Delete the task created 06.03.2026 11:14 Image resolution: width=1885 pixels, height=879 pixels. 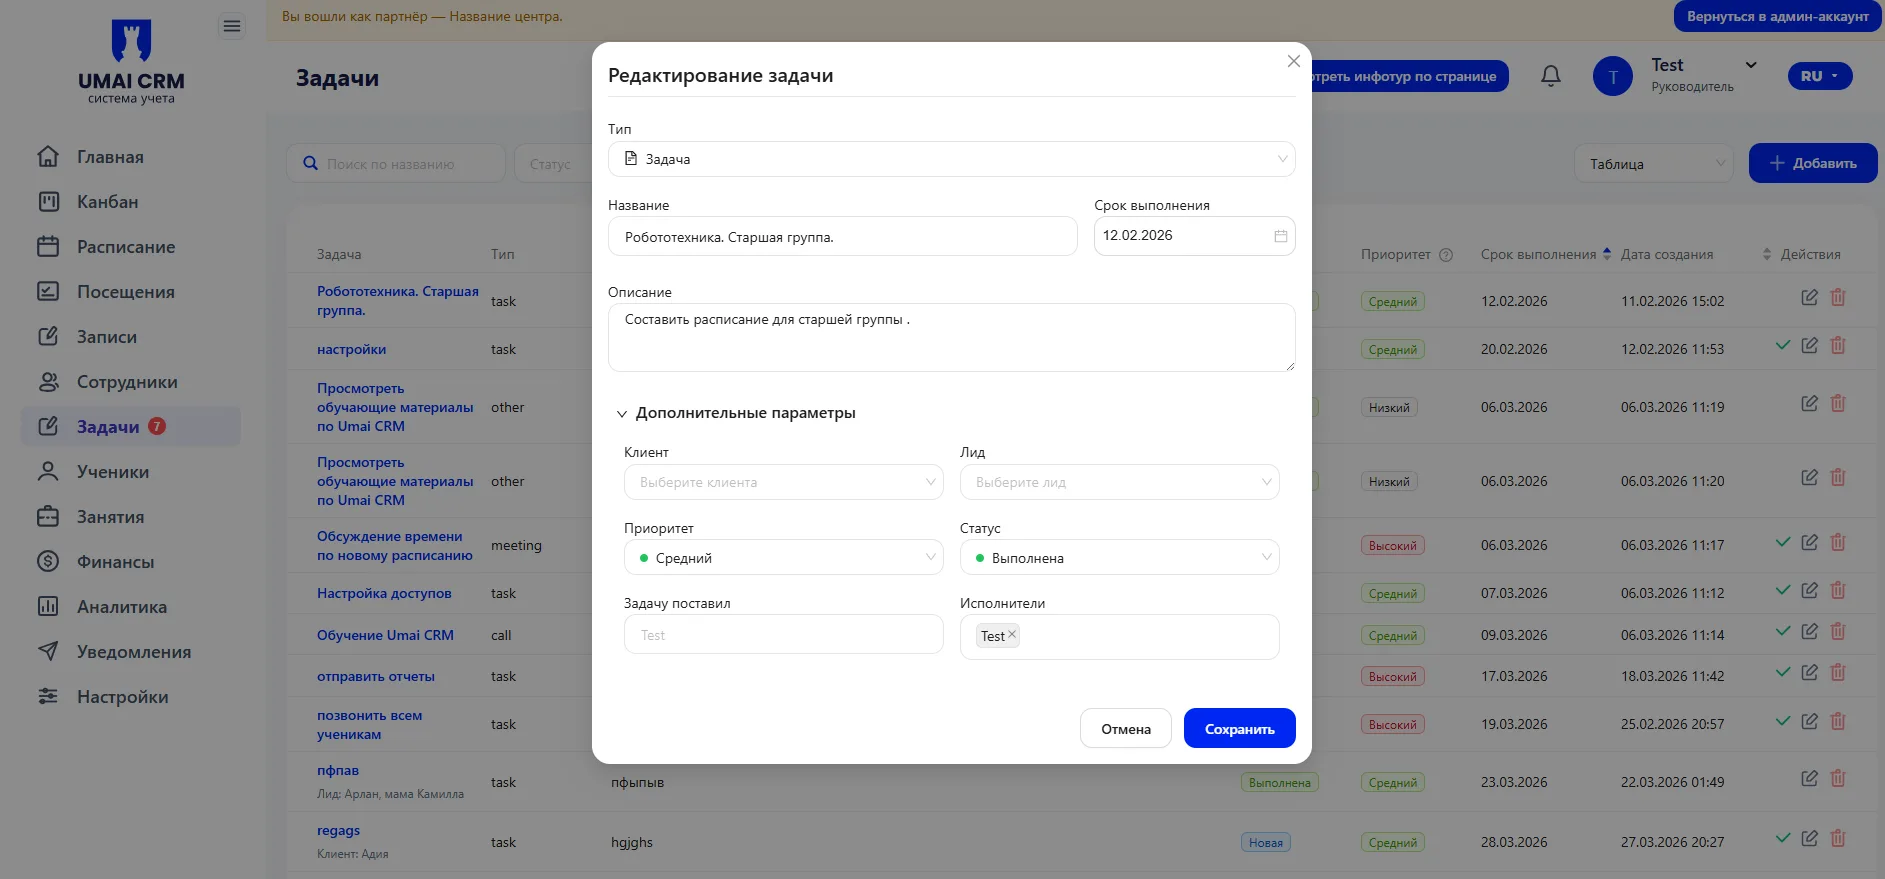pyautogui.click(x=1838, y=632)
